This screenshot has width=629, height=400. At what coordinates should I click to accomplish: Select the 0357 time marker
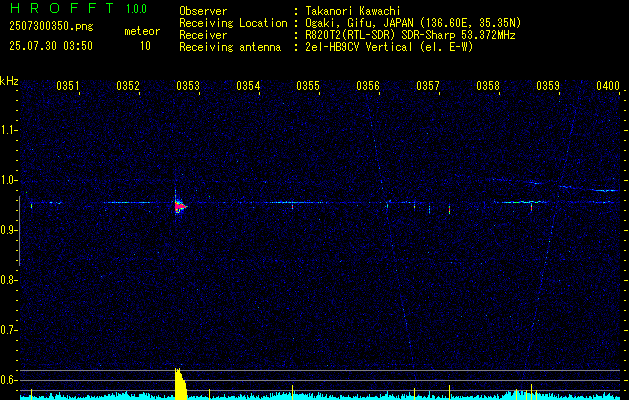[x=428, y=85]
